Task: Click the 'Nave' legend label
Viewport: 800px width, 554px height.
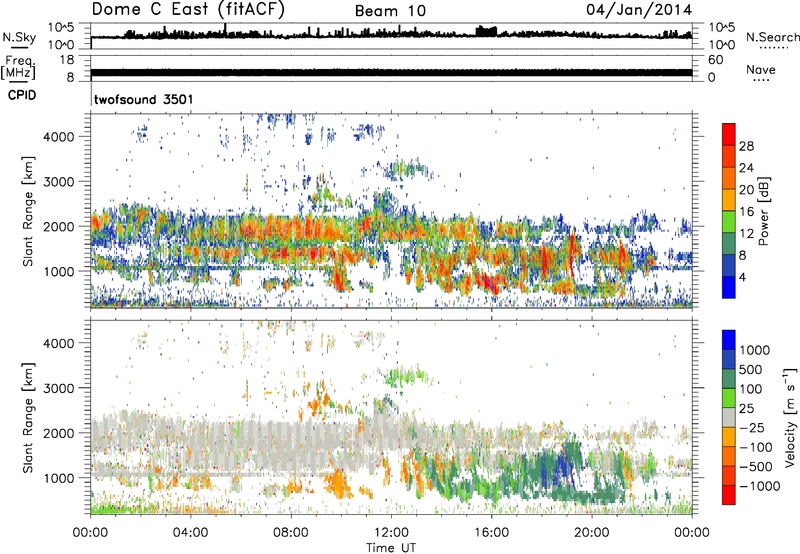Action: pos(761,70)
